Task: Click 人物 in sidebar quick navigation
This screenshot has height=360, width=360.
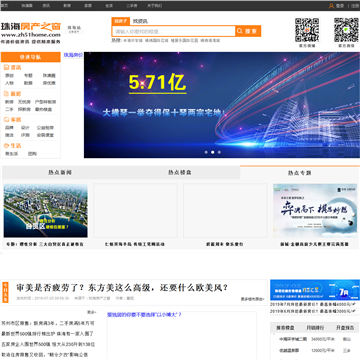Action: click(x=9, y=83)
